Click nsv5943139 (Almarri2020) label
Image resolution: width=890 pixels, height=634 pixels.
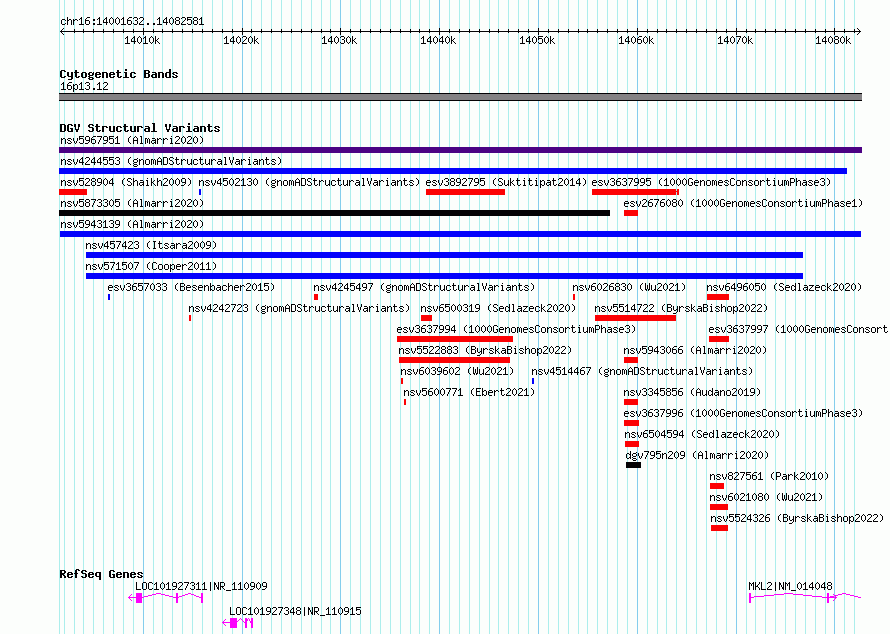coord(132,224)
